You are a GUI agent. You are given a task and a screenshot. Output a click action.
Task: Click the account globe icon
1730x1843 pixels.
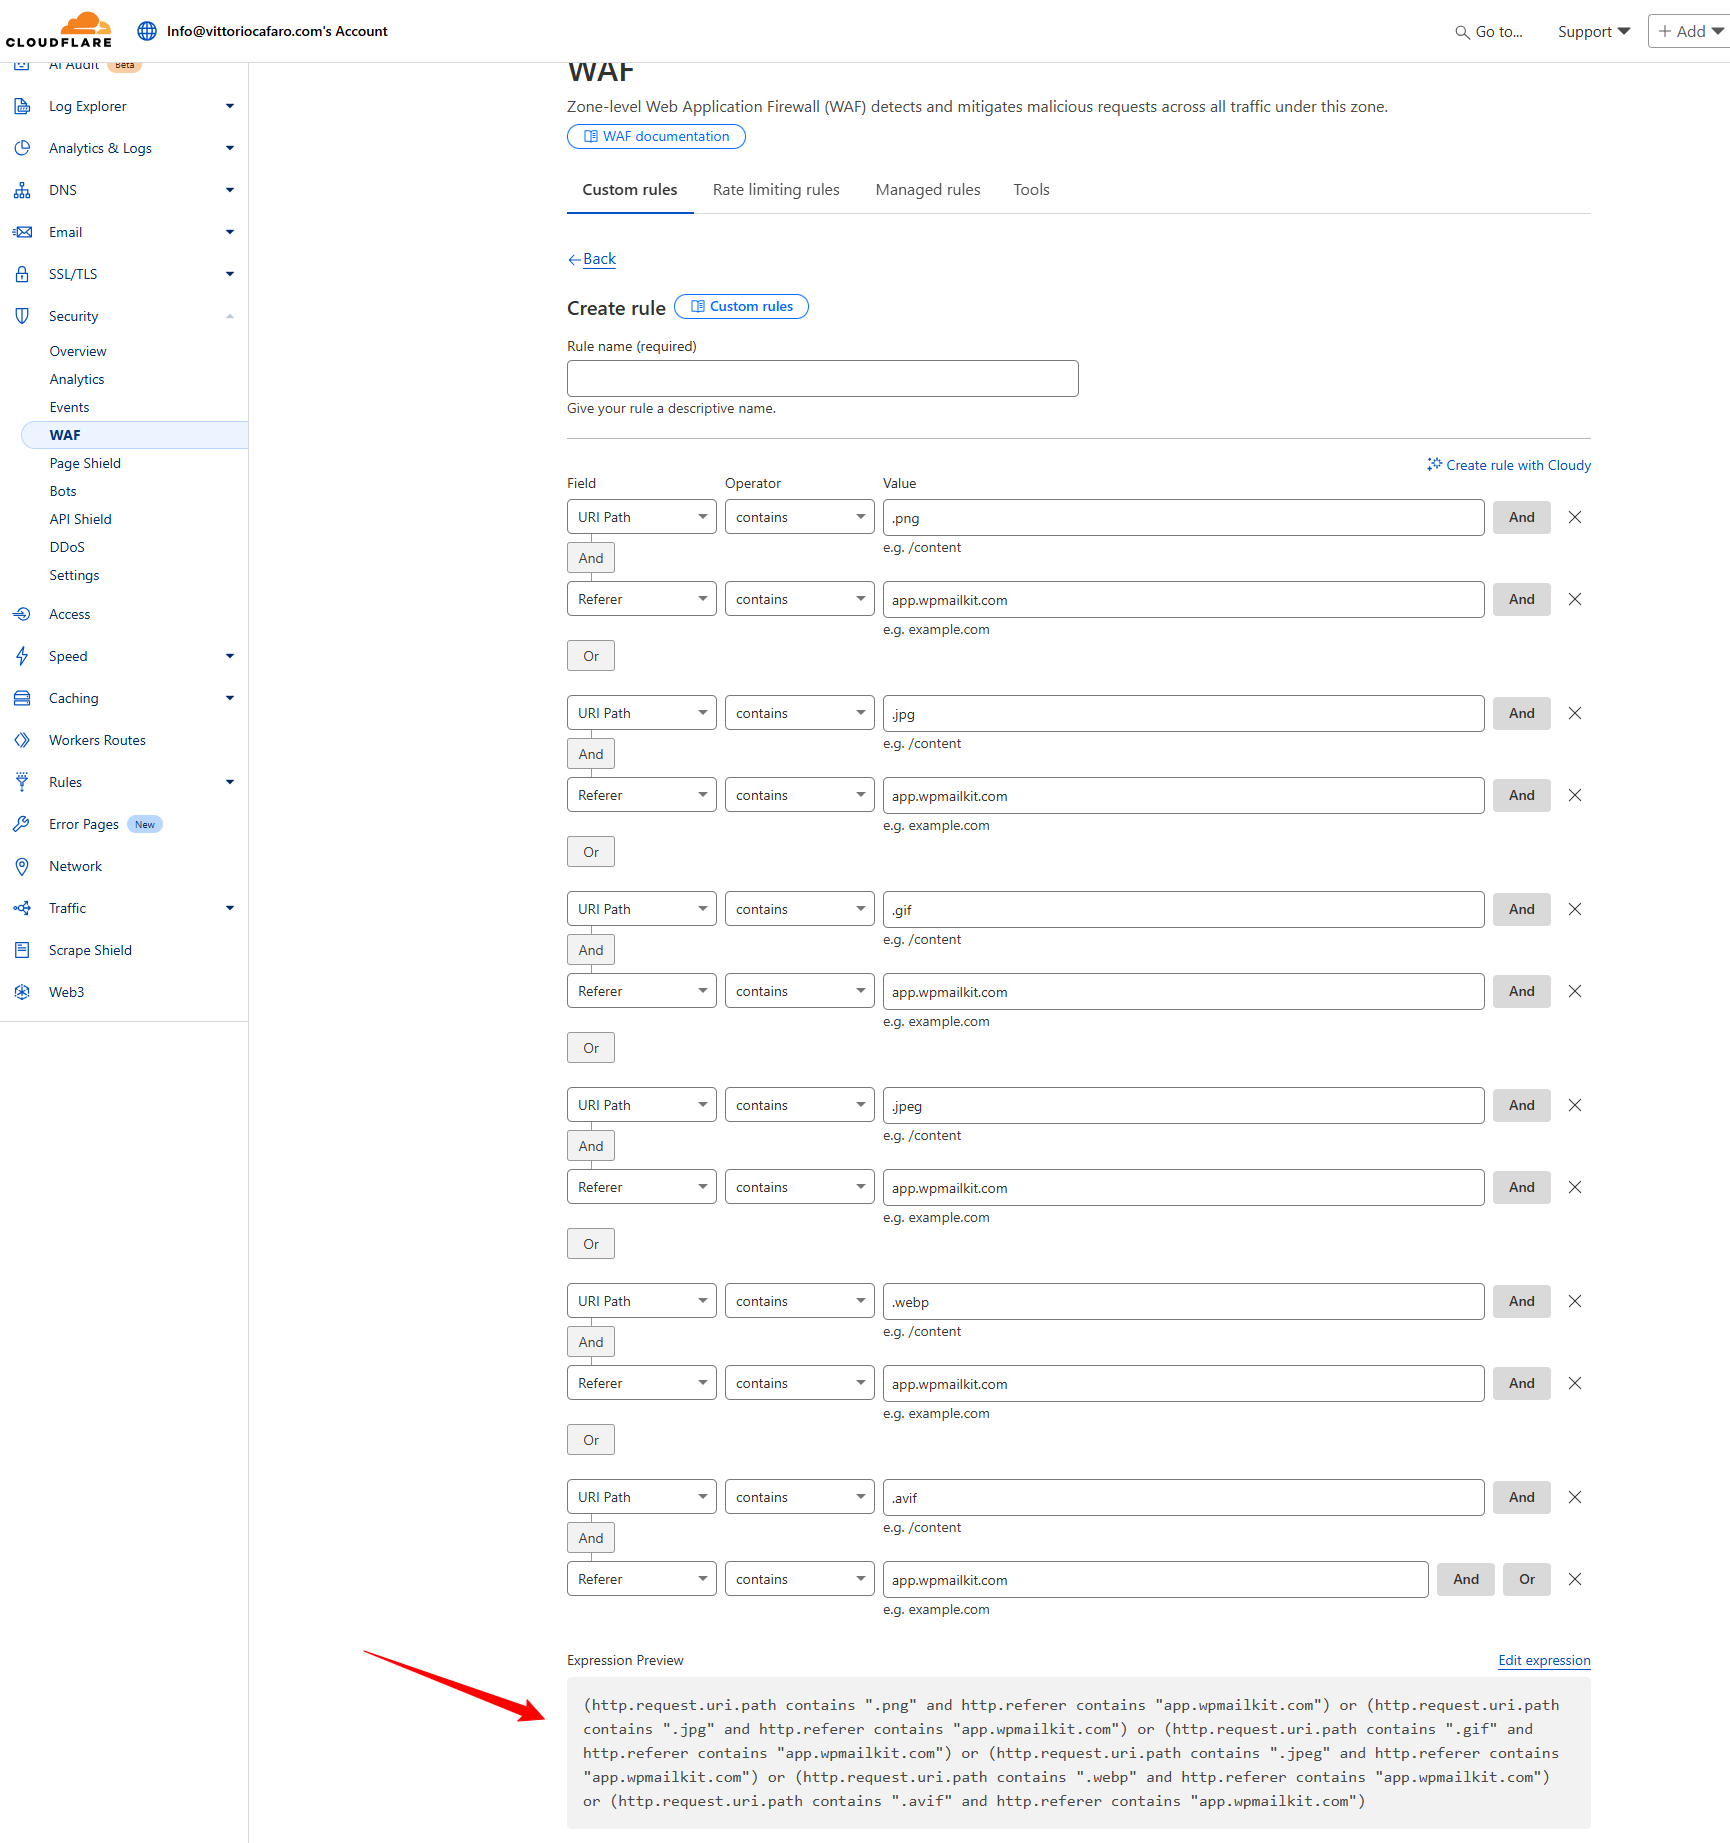tap(147, 31)
